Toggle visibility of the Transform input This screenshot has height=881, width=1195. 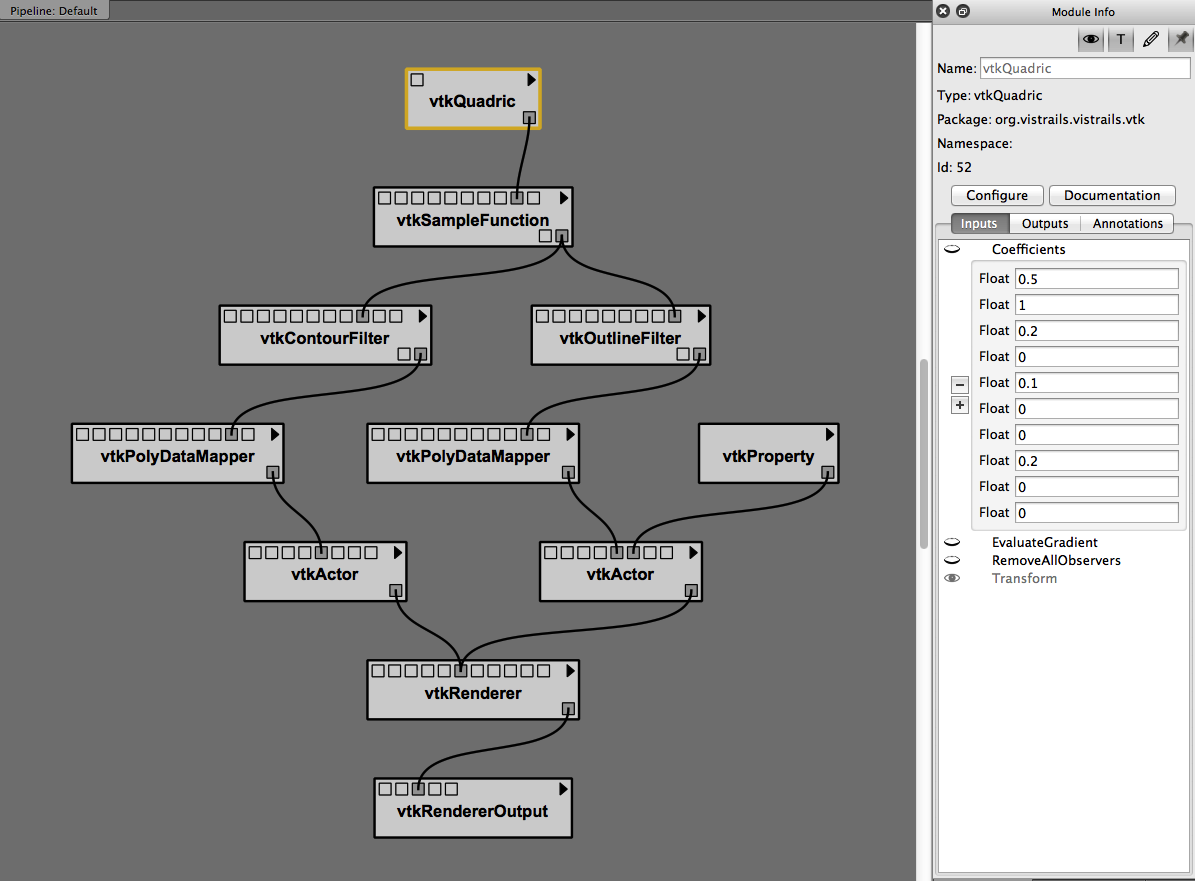click(x=952, y=579)
